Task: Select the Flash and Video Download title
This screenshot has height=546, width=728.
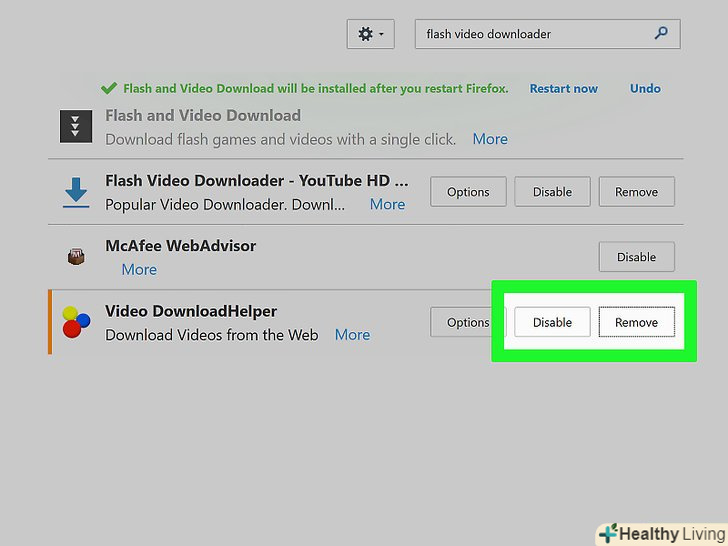Action: [203, 116]
